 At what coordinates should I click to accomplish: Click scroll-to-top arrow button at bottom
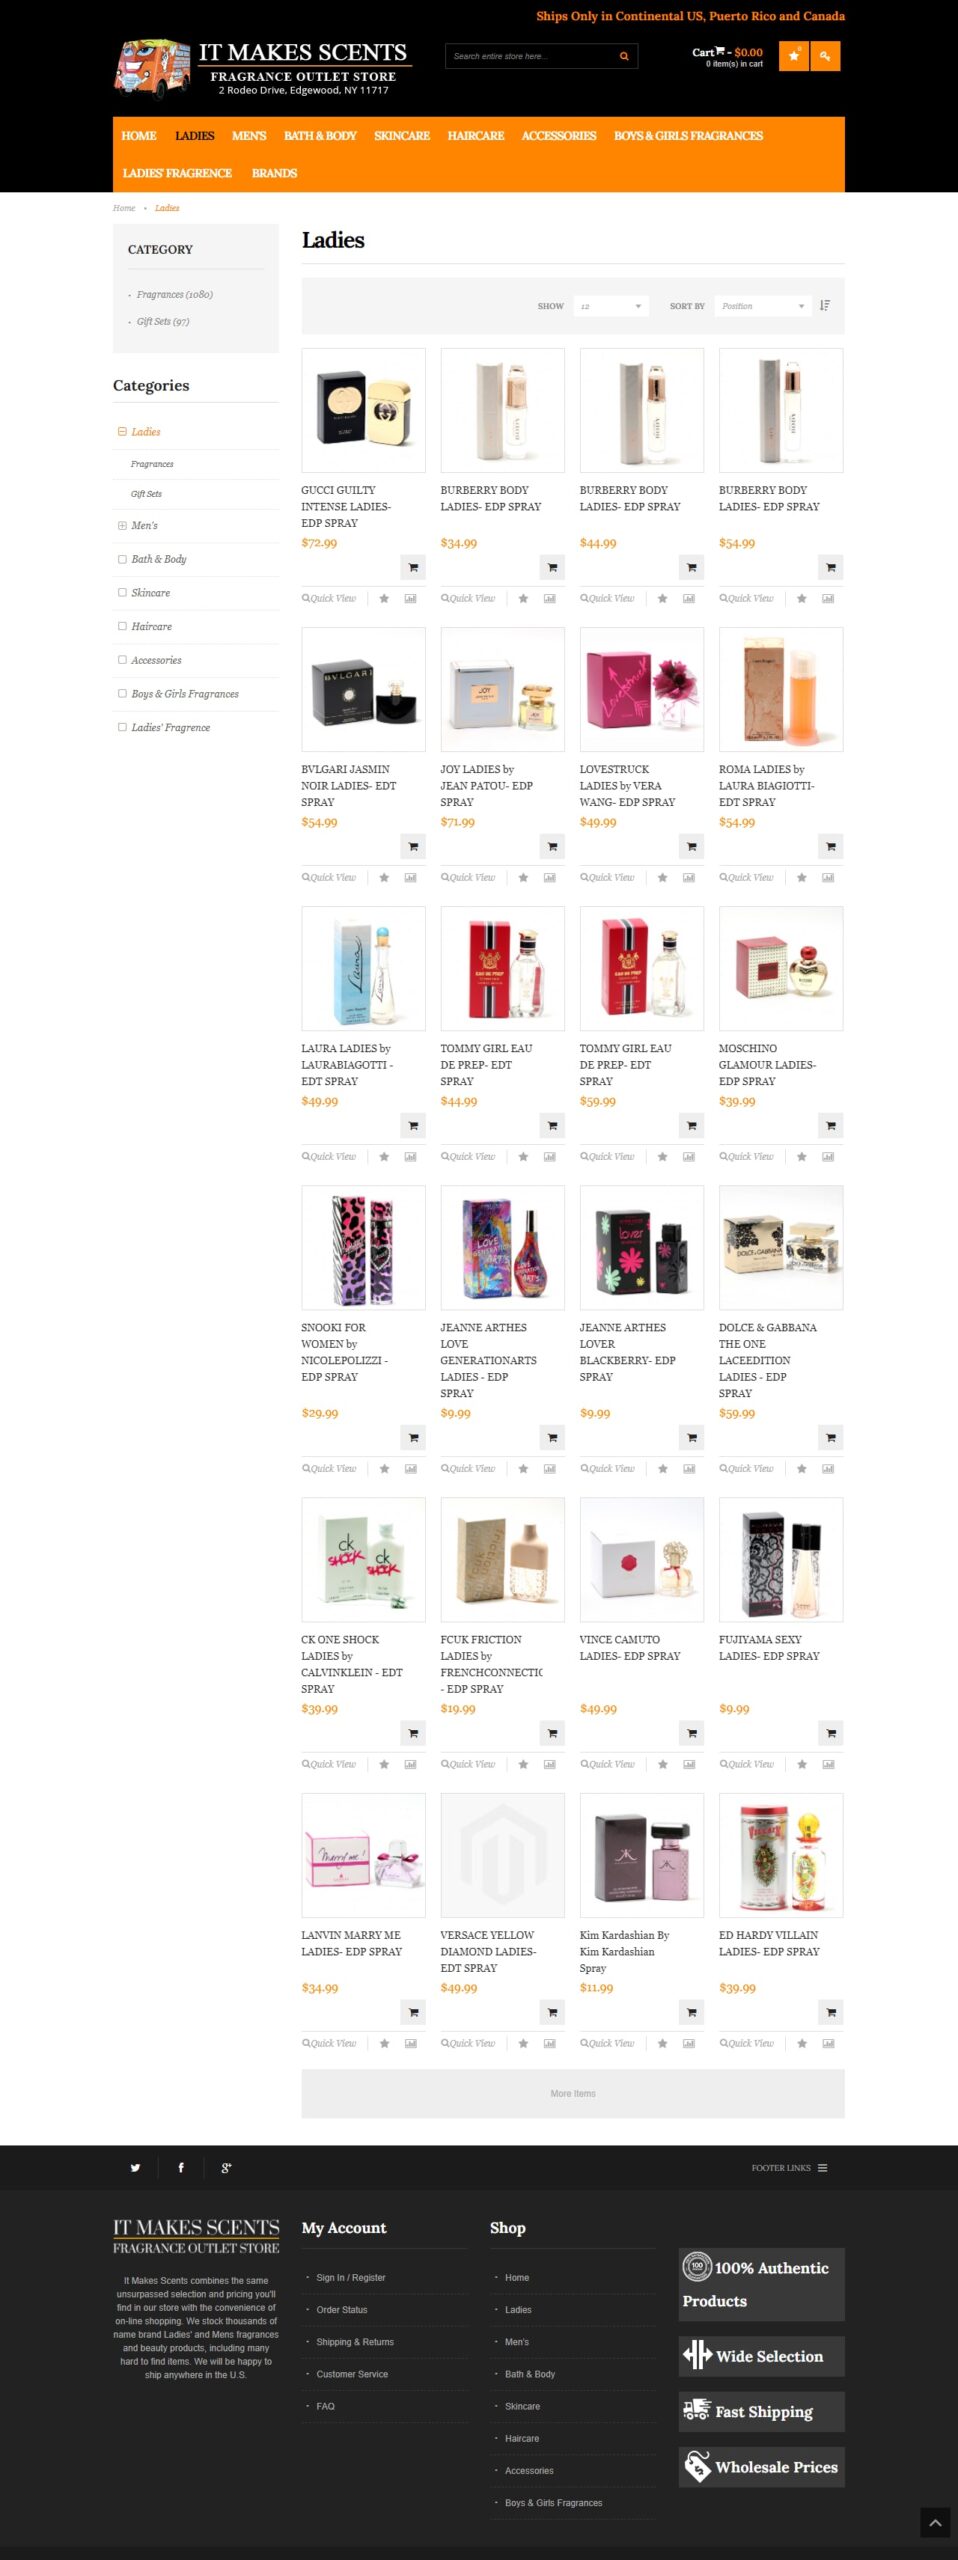click(935, 2522)
